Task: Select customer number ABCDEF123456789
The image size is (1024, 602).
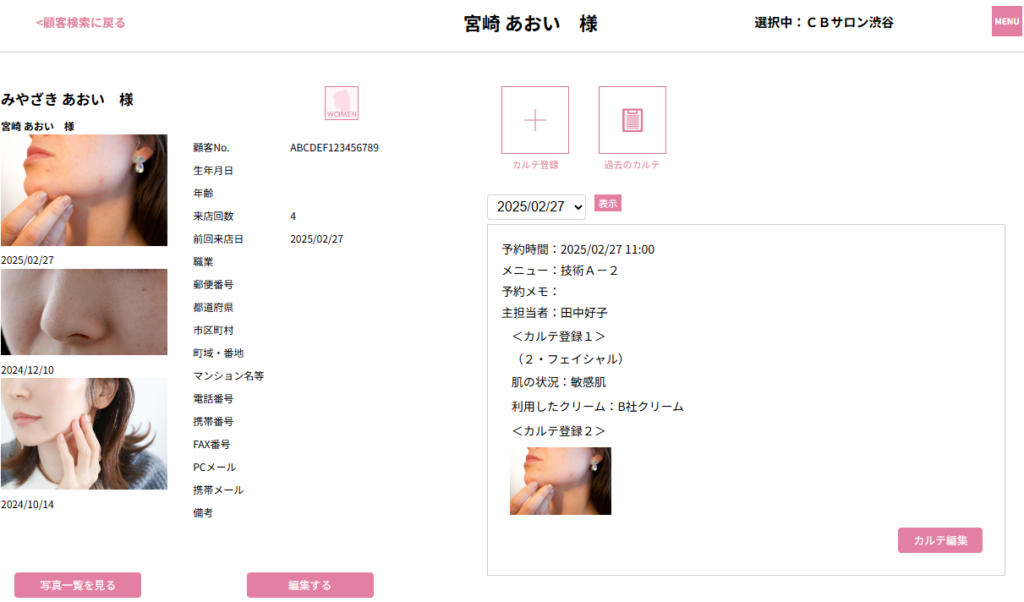Action: pyautogui.click(x=334, y=148)
